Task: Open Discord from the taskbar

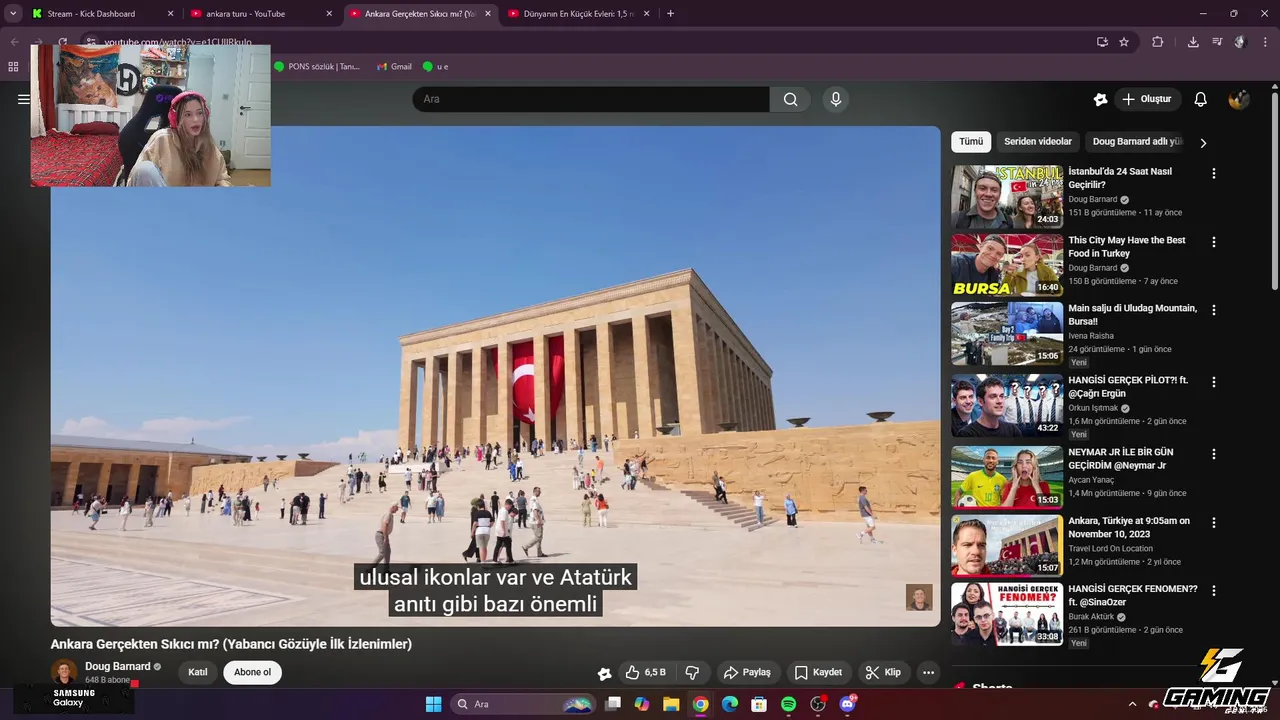Action: pyautogui.click(x=847, y=704)
